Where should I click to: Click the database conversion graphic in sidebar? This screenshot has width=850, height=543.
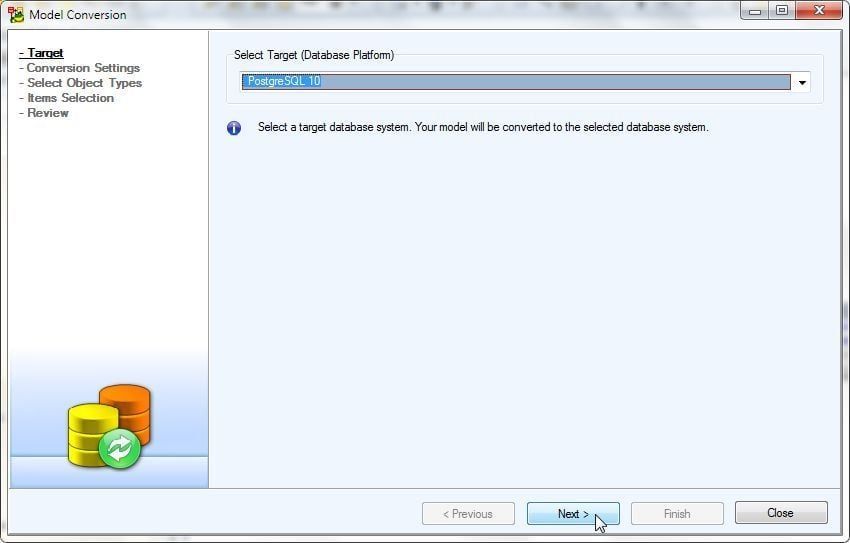(110, 426)
